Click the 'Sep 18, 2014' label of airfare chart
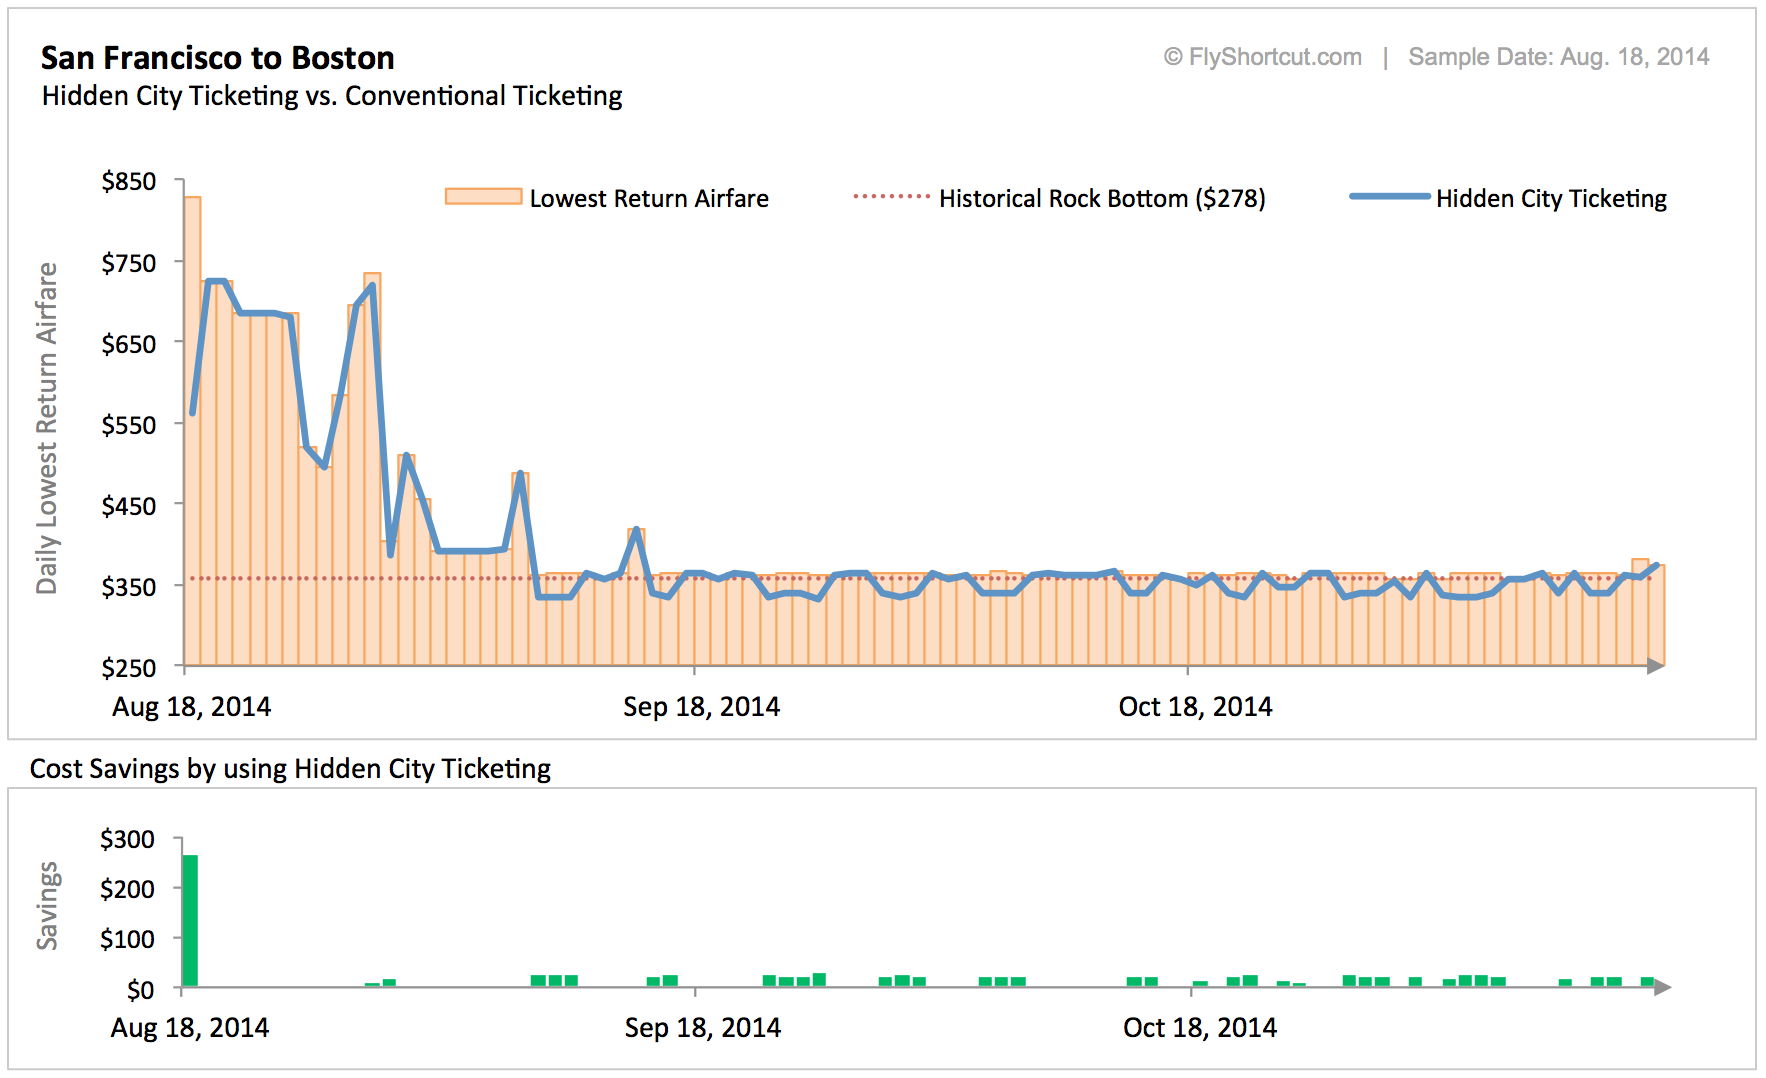 (701, 707)
